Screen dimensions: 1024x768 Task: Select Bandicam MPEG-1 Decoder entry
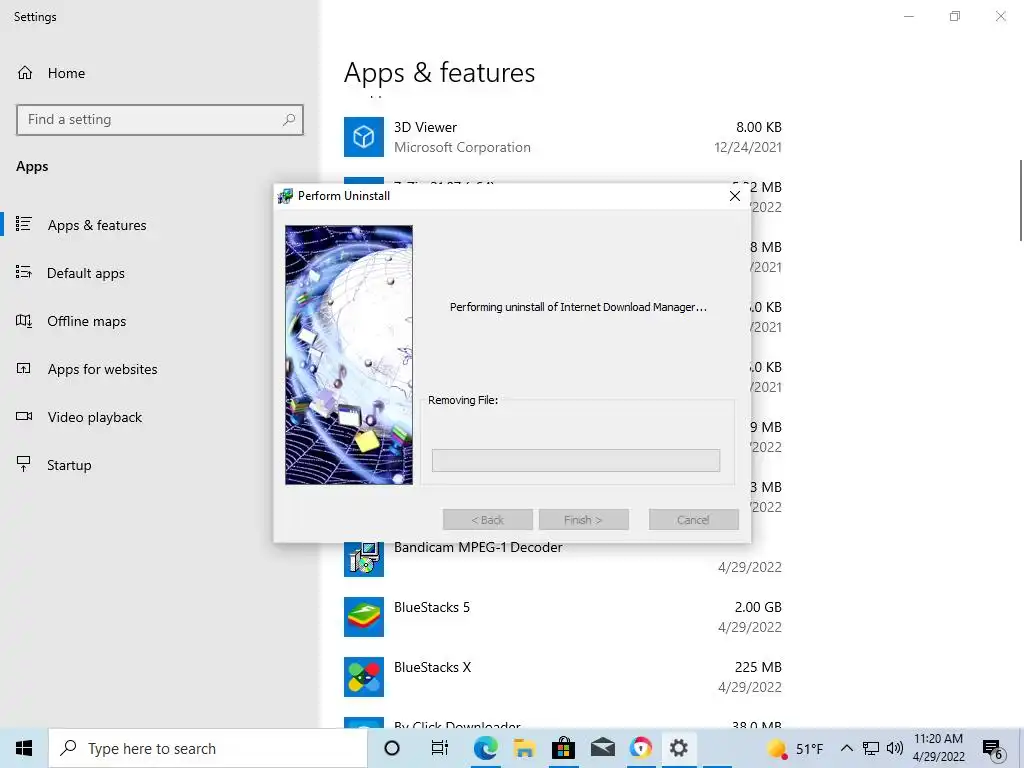[478, 547]
